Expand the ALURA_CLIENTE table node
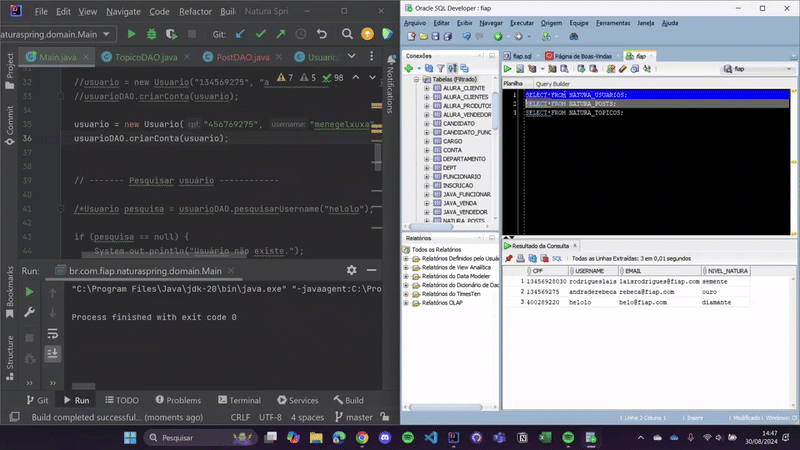This screenshot has width=800, height=450. [x=426, y=88]
